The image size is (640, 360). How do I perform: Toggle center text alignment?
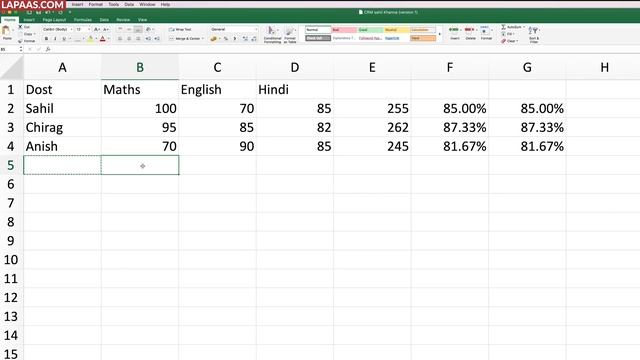pos(129,39)
